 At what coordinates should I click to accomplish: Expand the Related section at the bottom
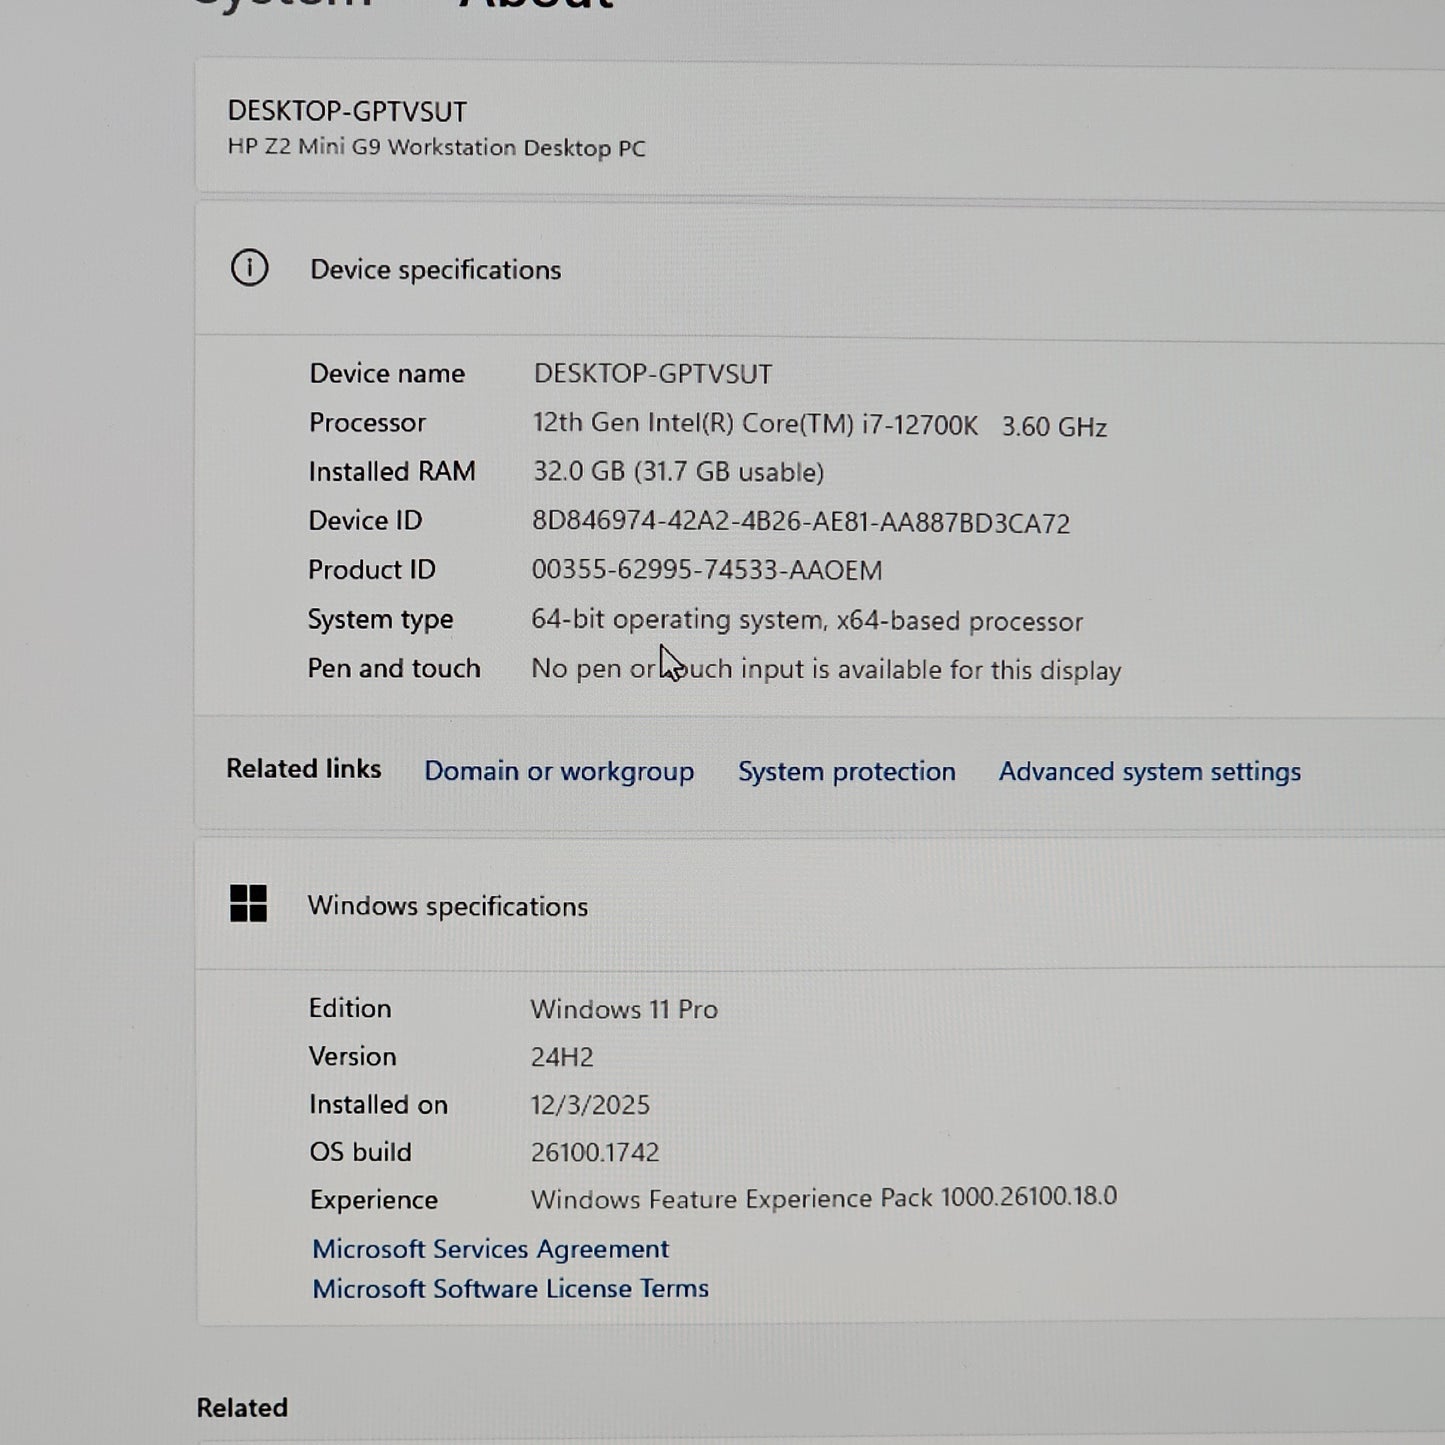[x=241, y=1406]
